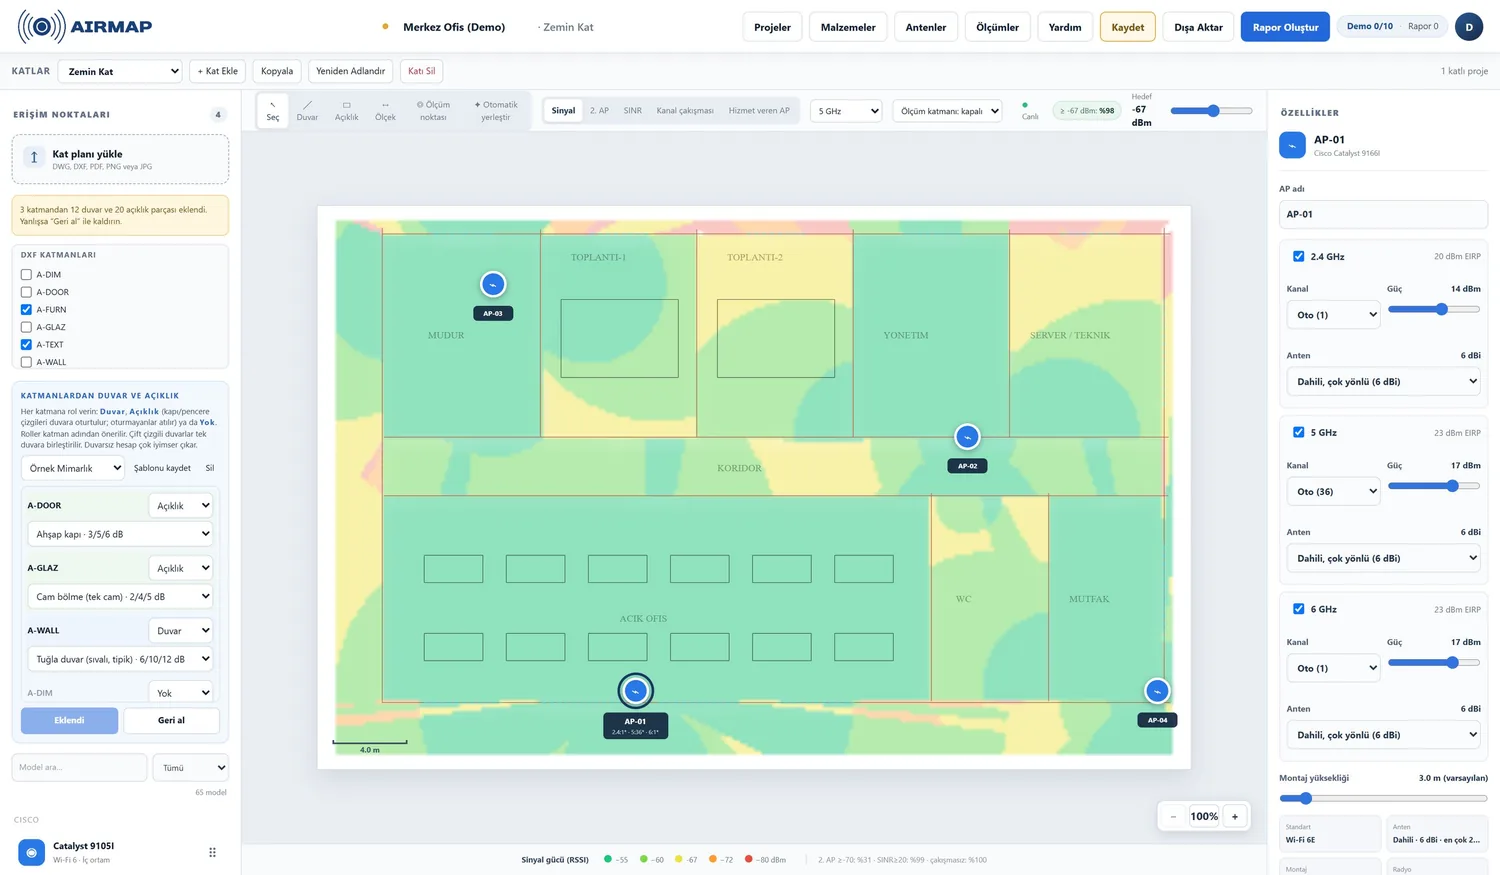This screenshot has width=1500, height=875.
Task: Open the Zemin Kat floor dropdown
Action: pos(120,71)
